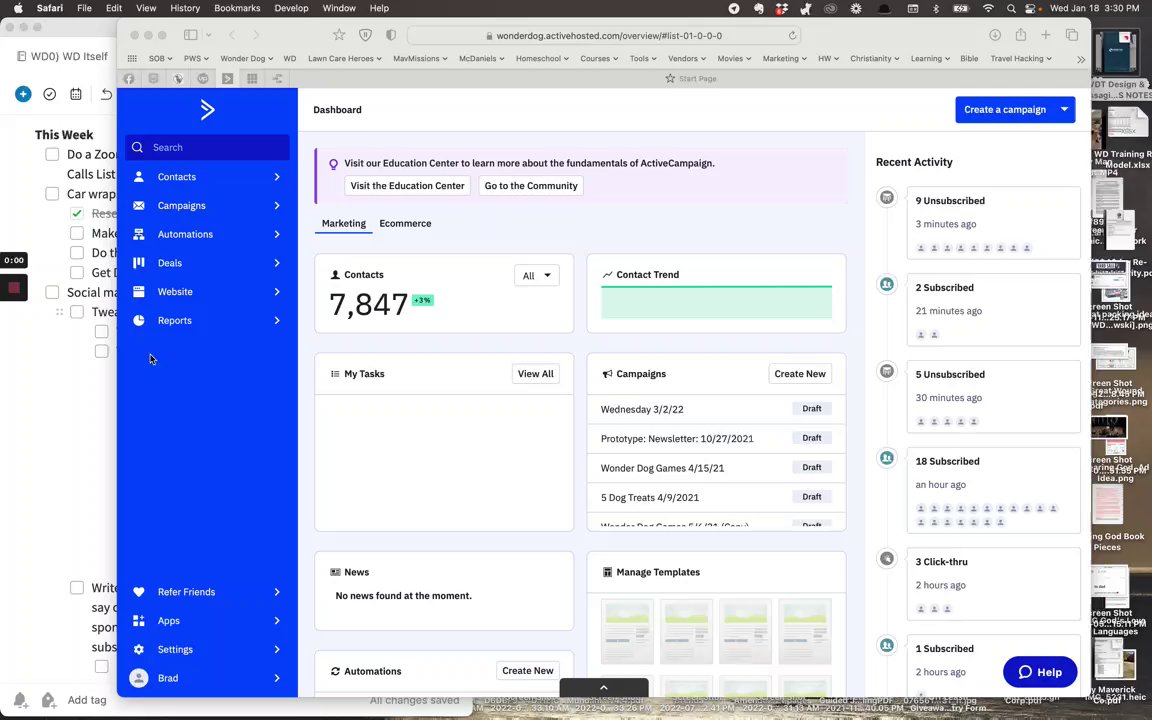Screen dimensions: 1152x720
Task: Click the Safari reload page icon
Action: click(x=792, y=35)
